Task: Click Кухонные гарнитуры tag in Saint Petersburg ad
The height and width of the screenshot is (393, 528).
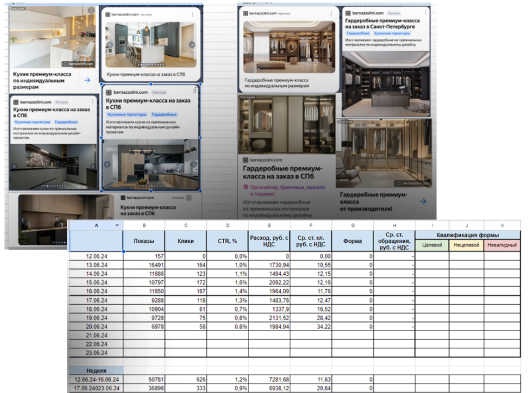Action: pos(392,33)
